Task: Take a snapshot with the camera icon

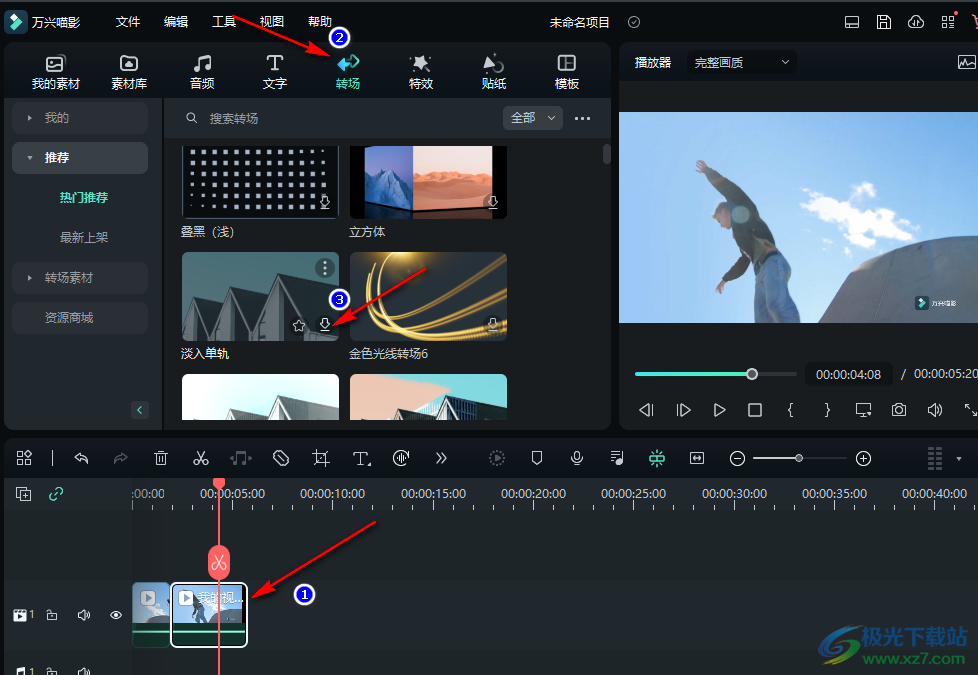Action: point(900,410)
